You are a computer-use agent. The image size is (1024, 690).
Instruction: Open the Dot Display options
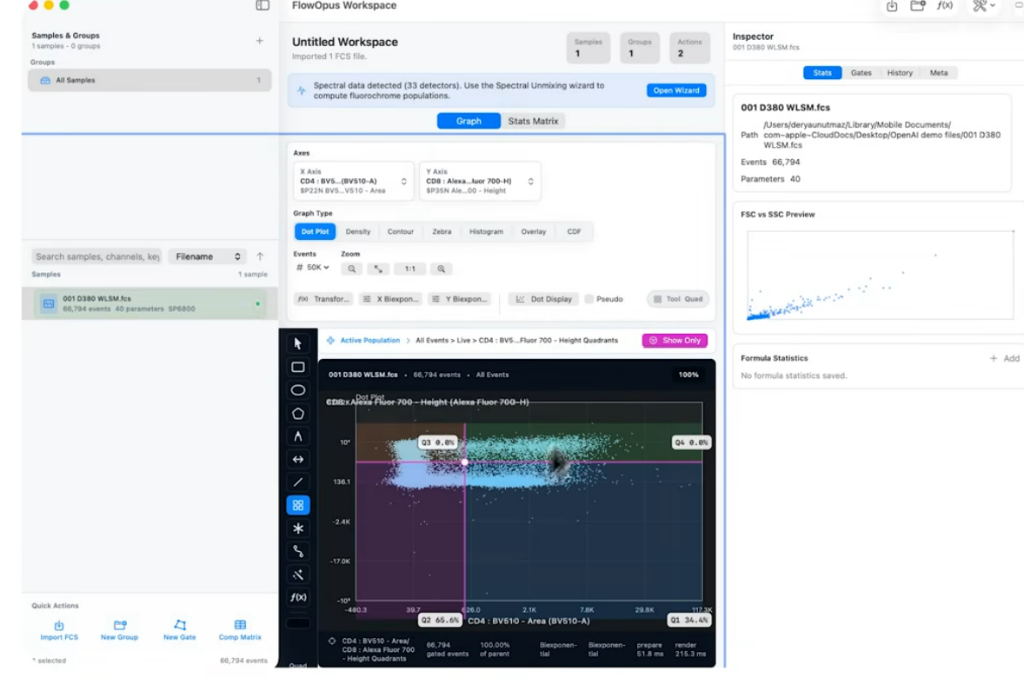(x=544, y=299)
